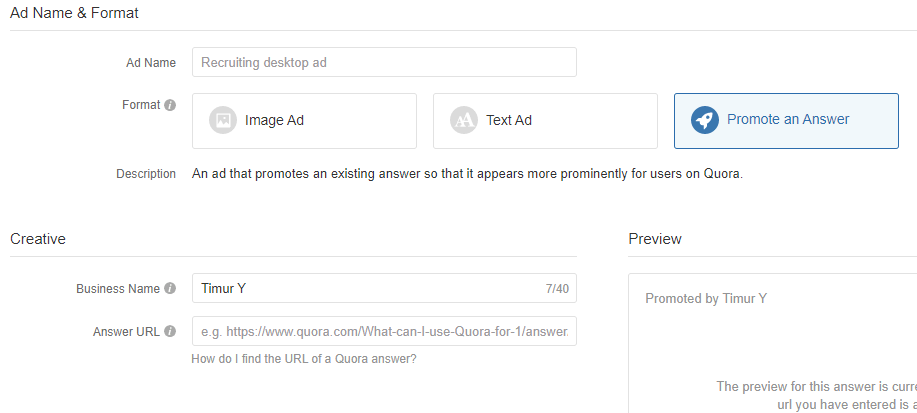
Task: Click the Ad Name field label
Action: tap(151, 63)
